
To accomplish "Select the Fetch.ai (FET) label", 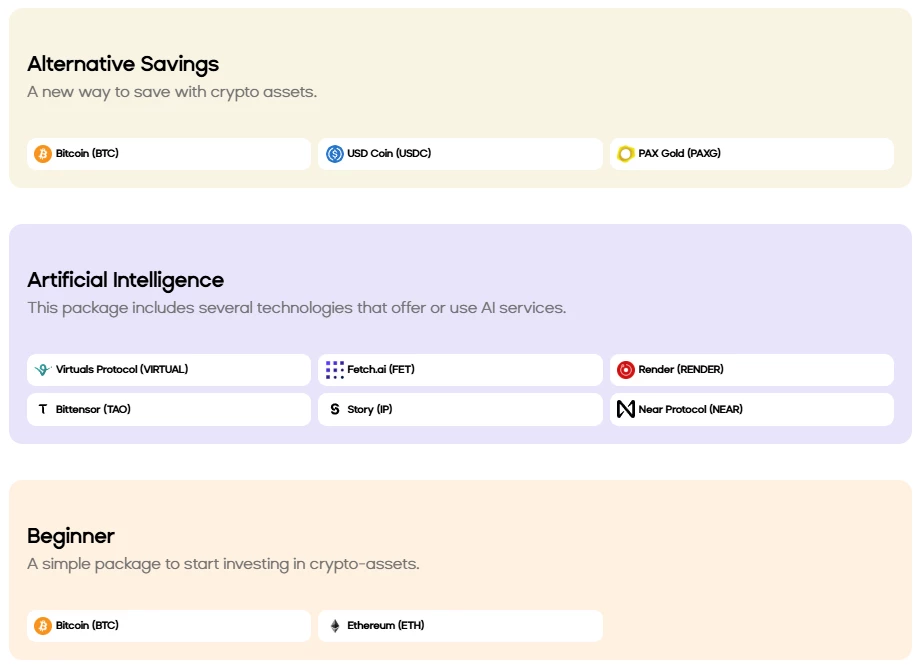I will [x=381, y=369].
